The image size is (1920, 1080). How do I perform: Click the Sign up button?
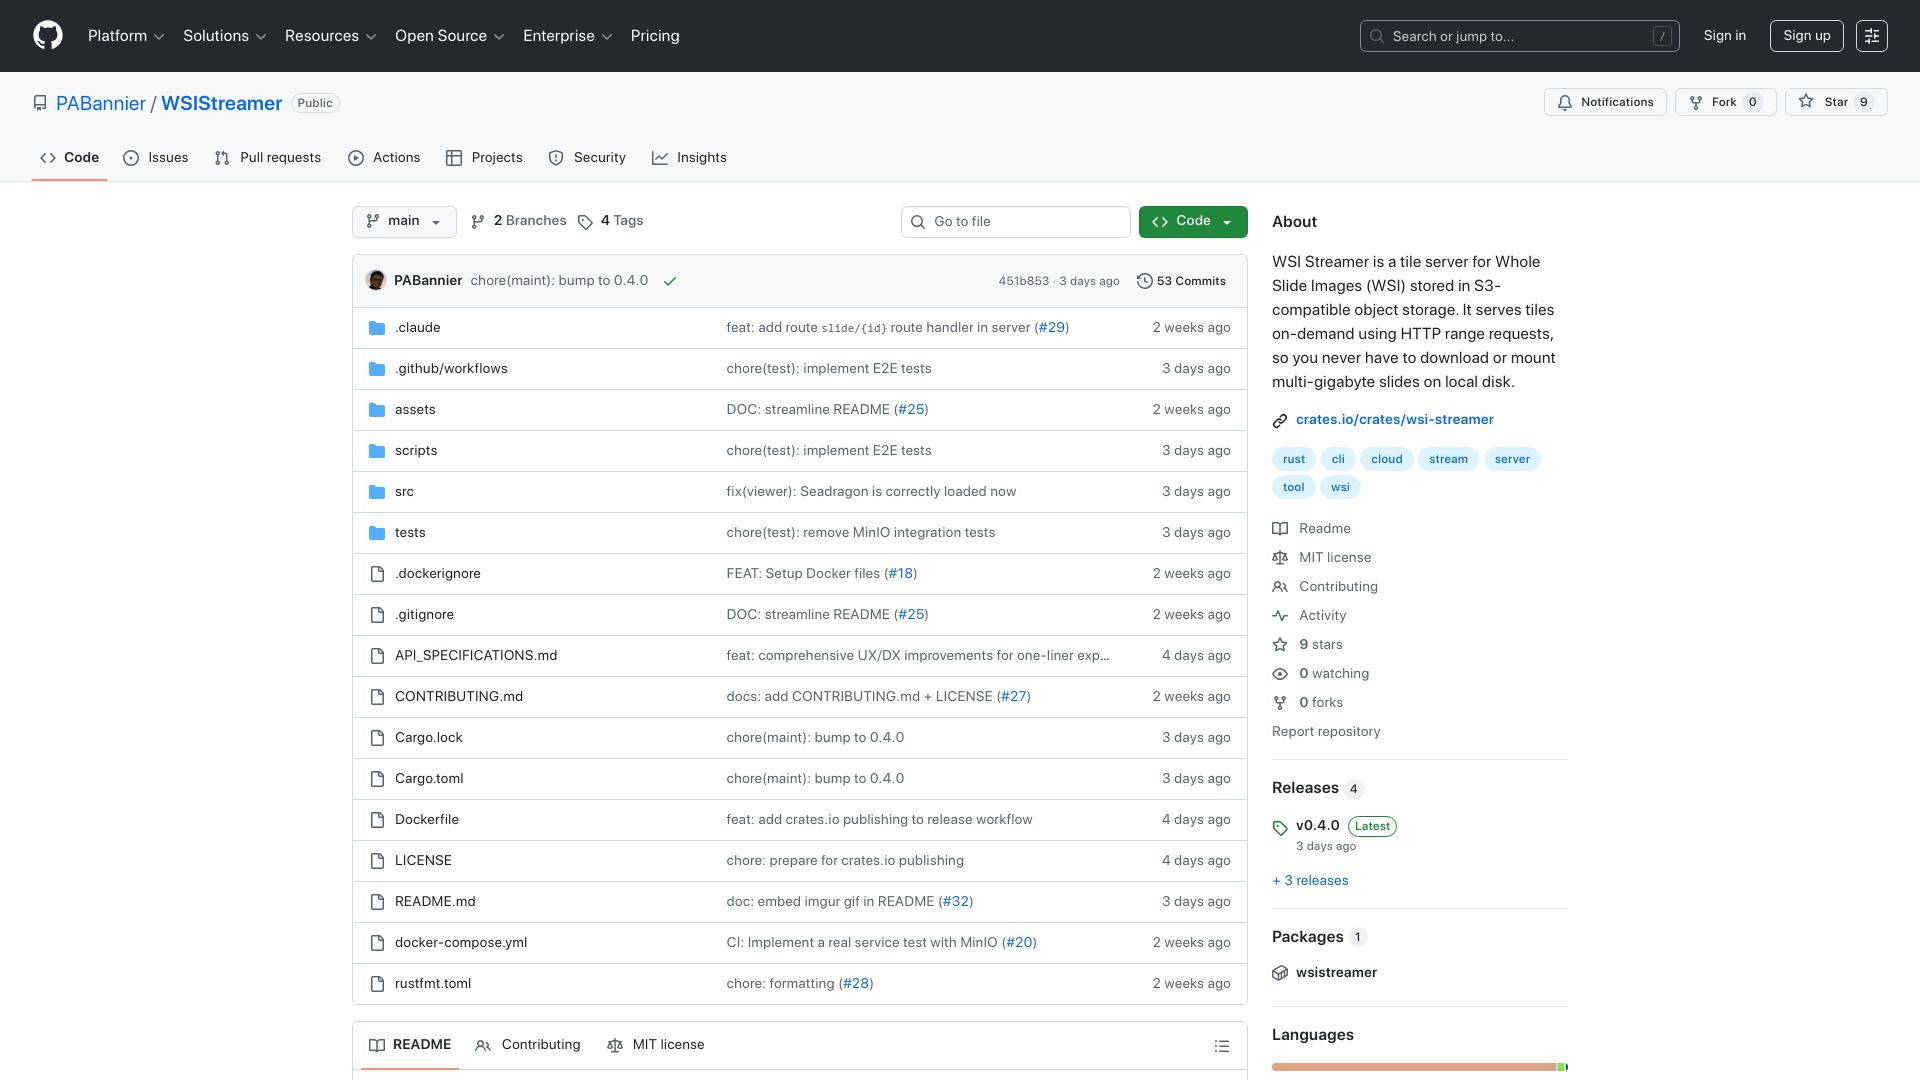1806,36
